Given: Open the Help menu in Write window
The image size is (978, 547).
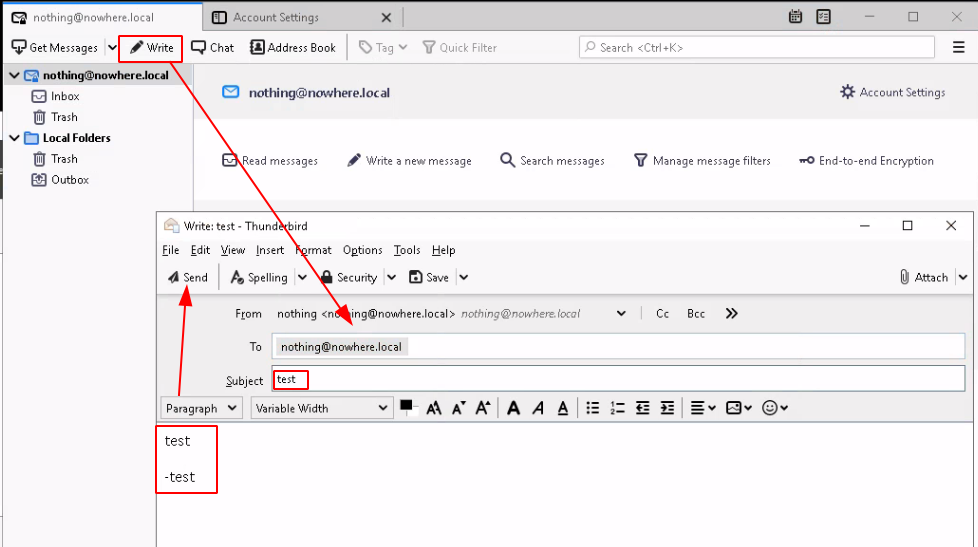Looking at the screenshot, I should (x=443, y=250).
